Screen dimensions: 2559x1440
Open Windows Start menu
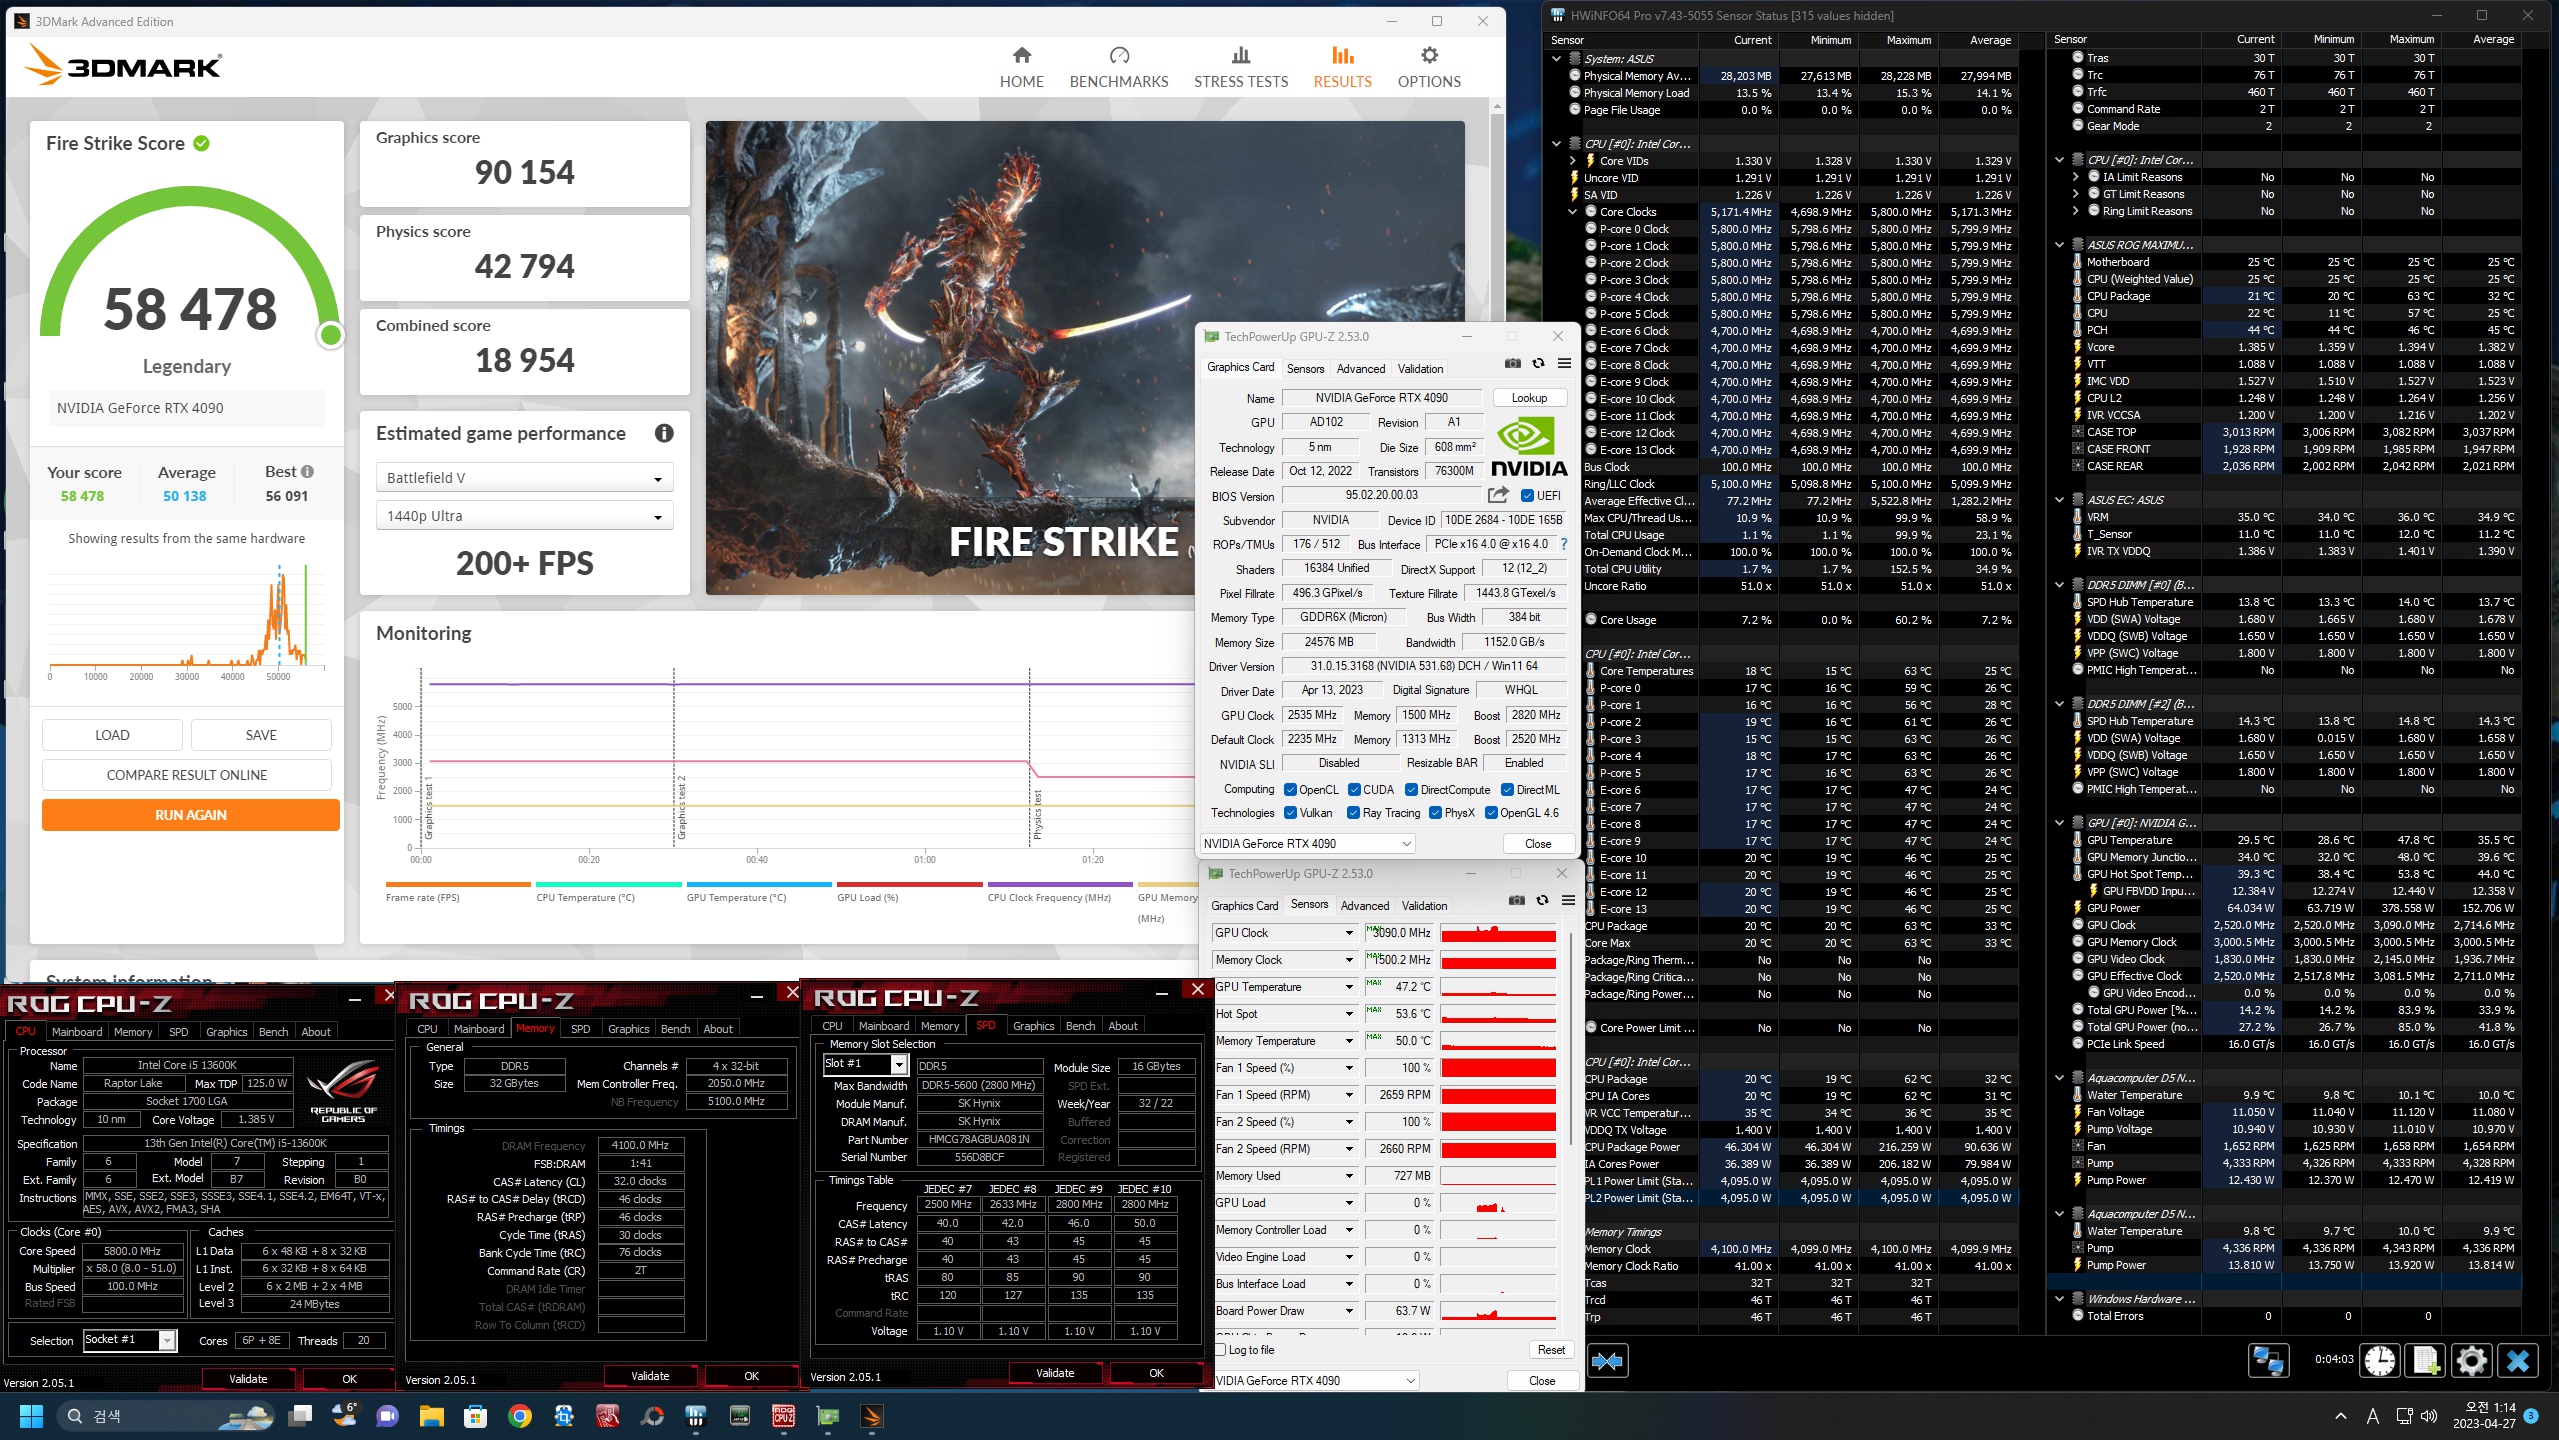[x=31, y=1416]
